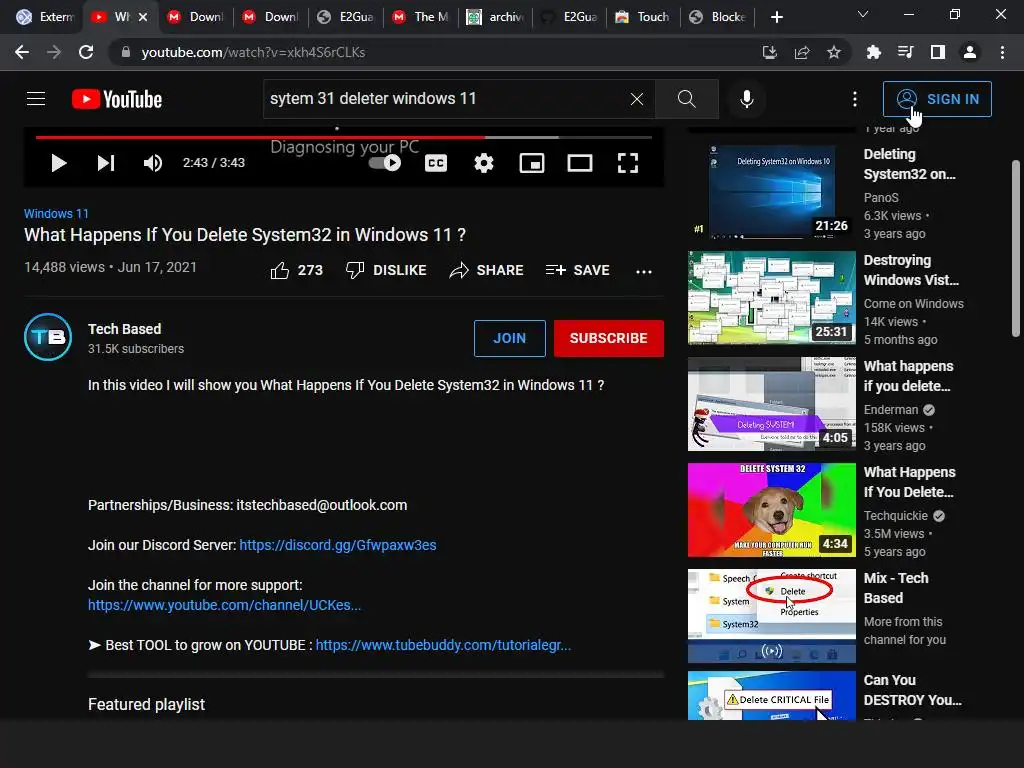This screenshot has width=1024, height=768.
Task: Open the Tech Based channel avatar
Action: tap(48, 337)
